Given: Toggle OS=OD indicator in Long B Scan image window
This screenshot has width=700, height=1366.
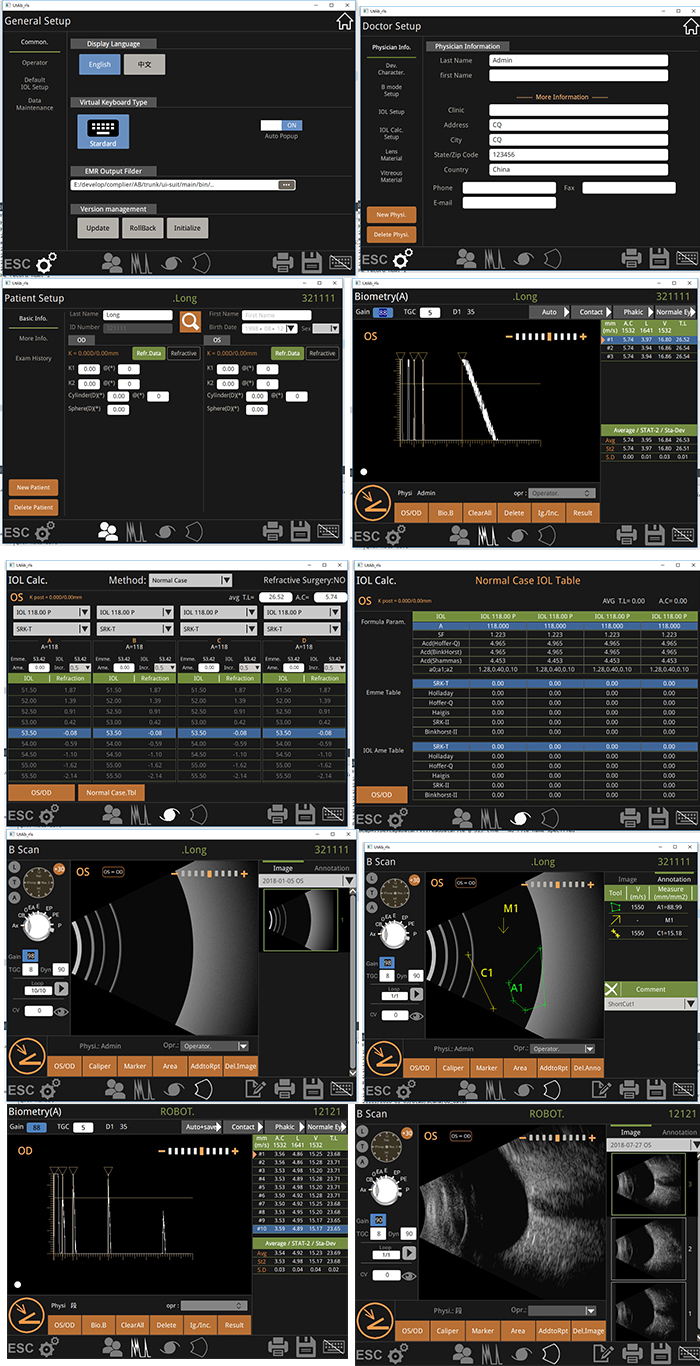Looking at the screenshot, I should click(112, 872).
